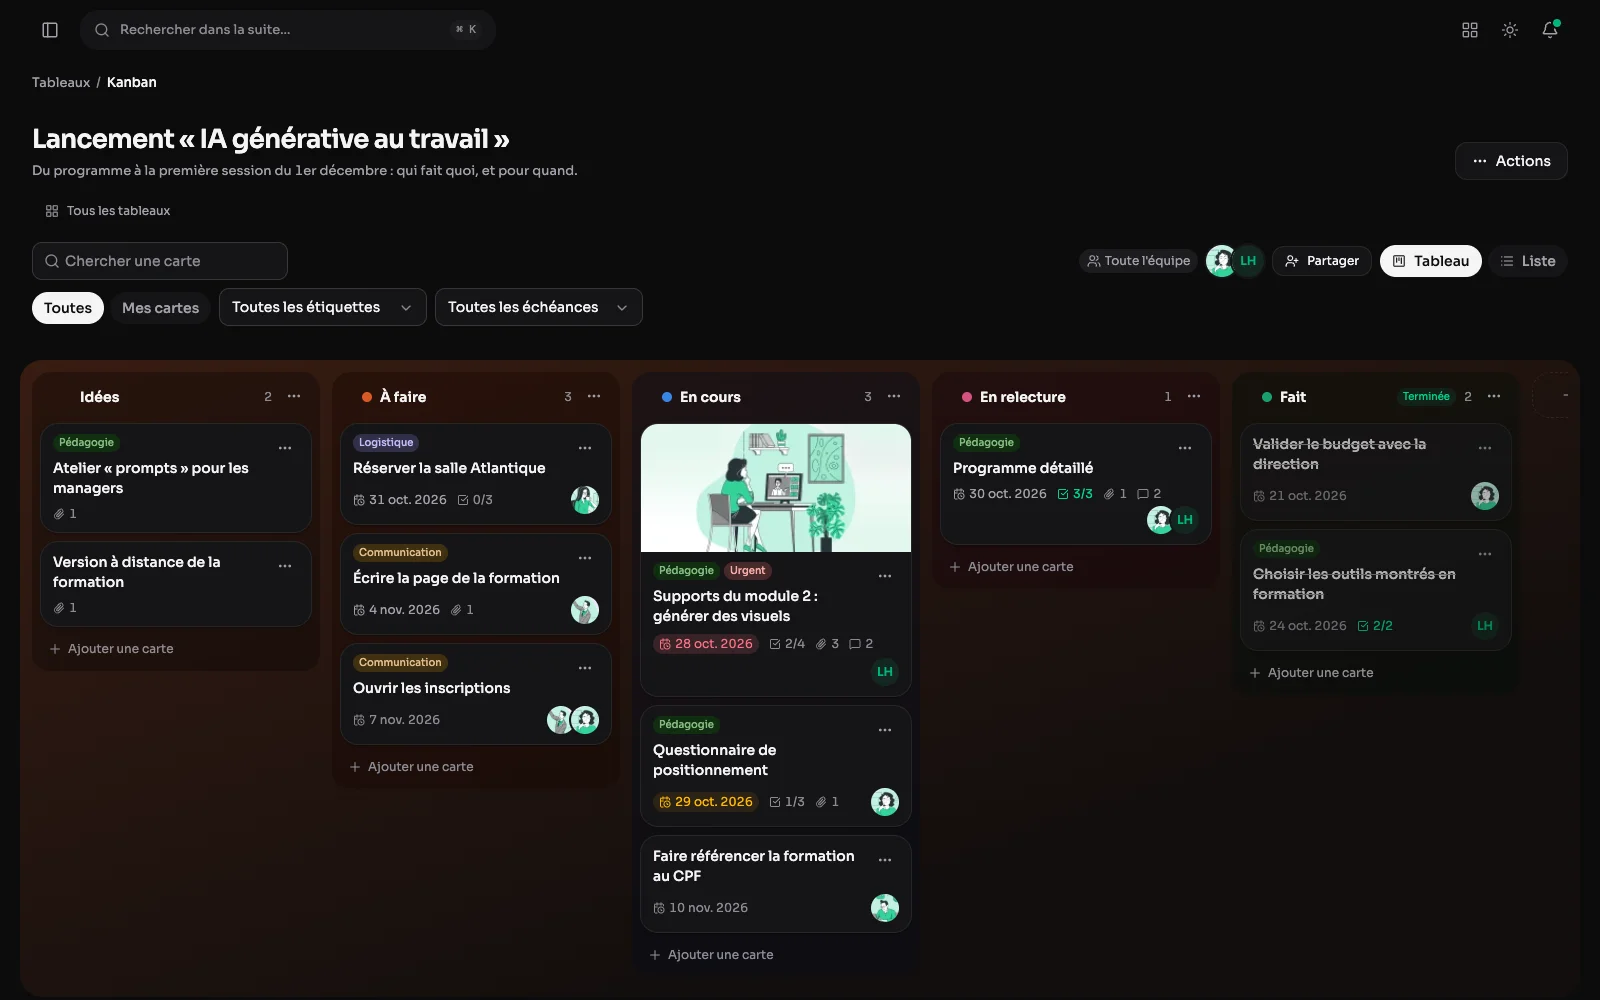This screenshot has width=1600, height=1000.
Task: Click the Urgent label tag
Action: pos(747,571)
